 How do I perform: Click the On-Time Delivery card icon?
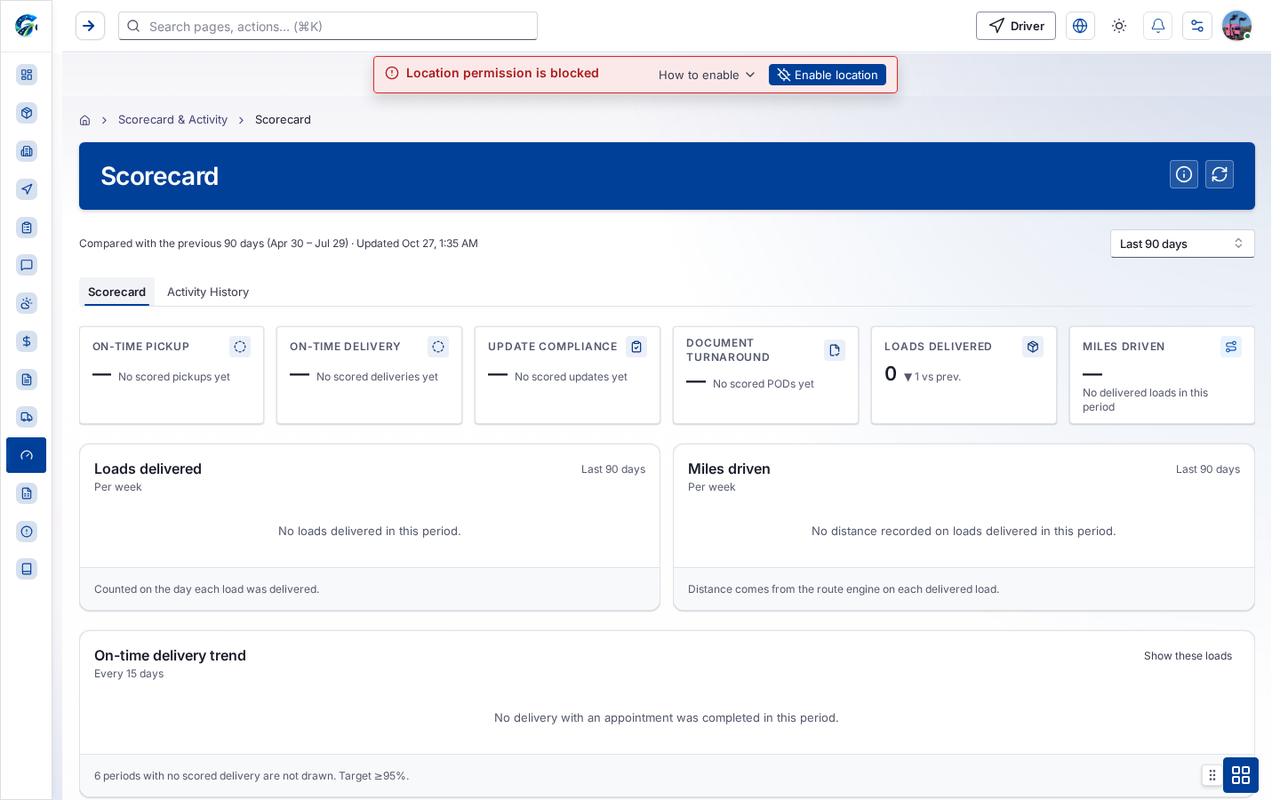[438, 347]
